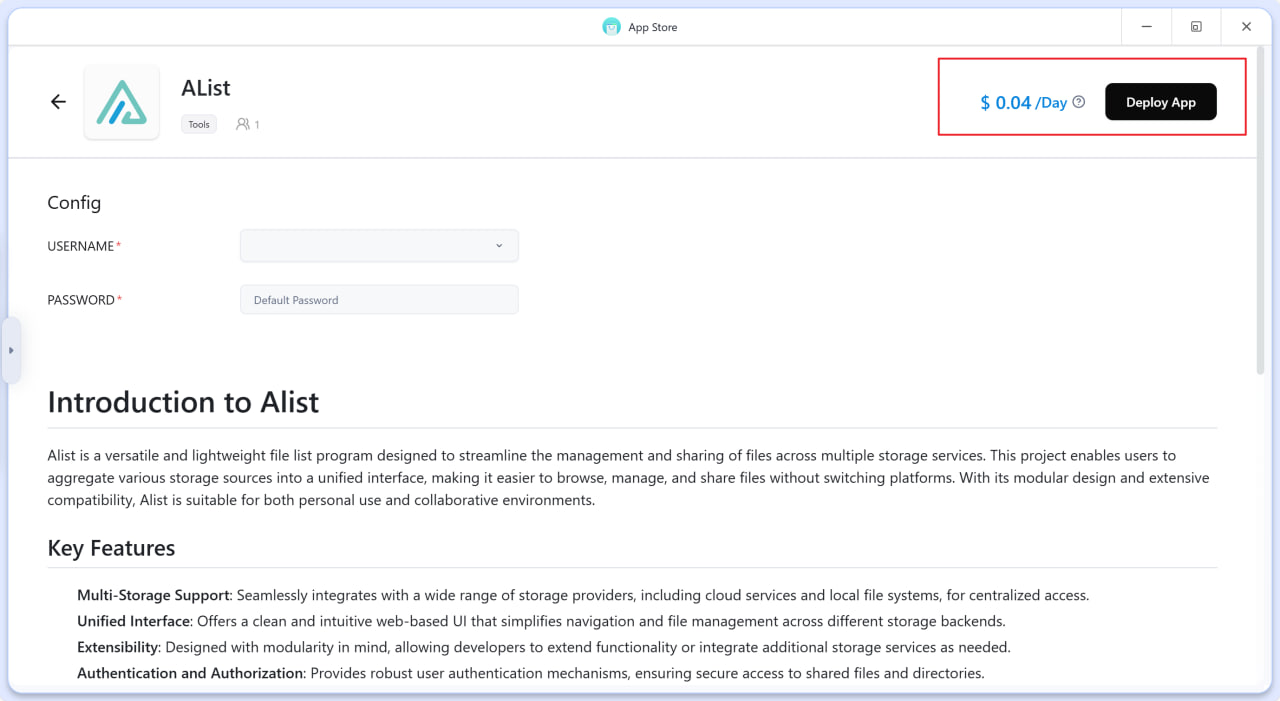The height and width of the screenshot is (701, 1280).
Task: Minimize the App Store window
Action: (x=1144, y=27)
